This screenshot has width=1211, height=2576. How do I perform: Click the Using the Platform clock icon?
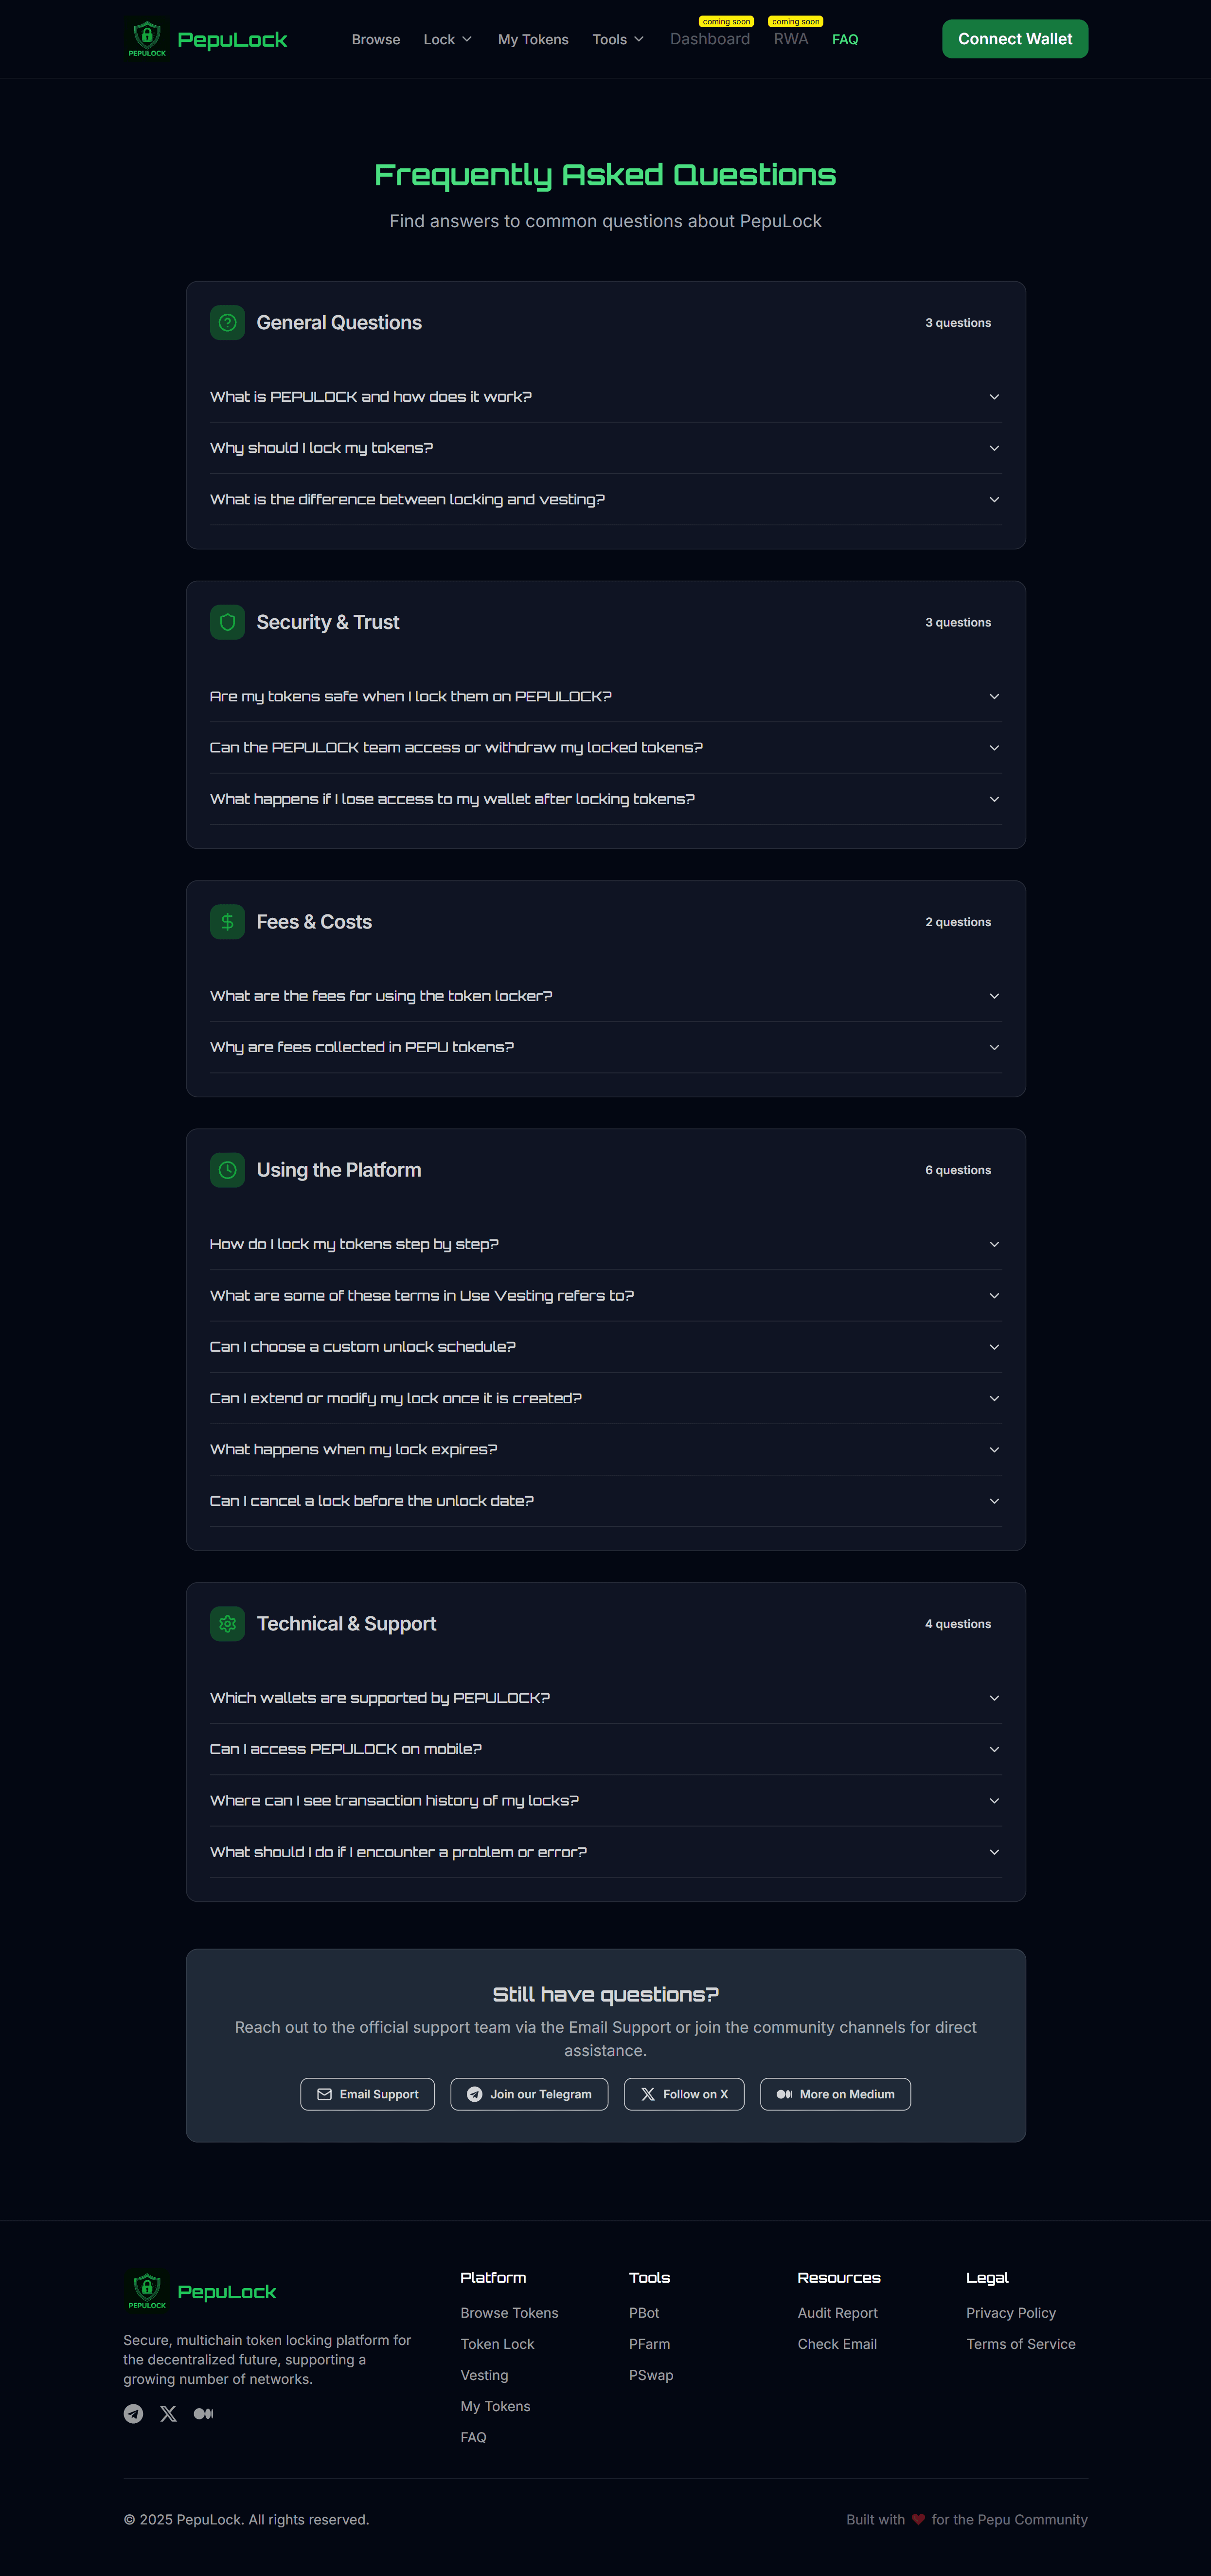(227, 1169)
